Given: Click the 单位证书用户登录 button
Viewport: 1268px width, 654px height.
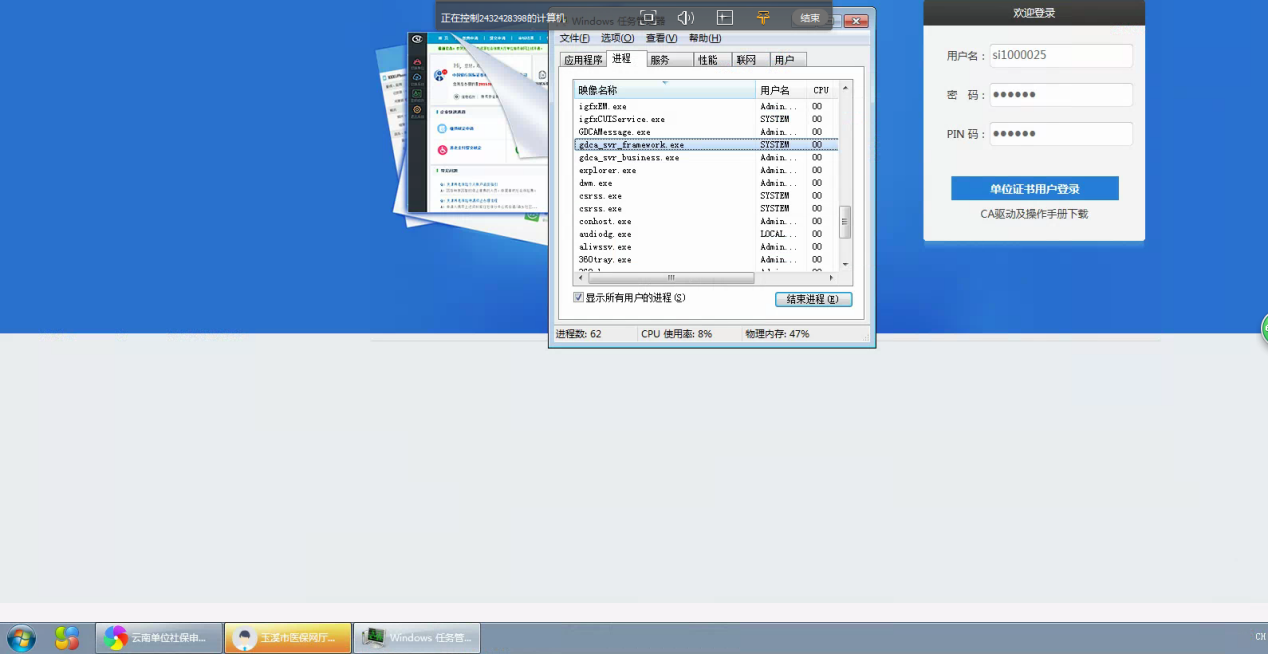Looking at the screenshot, I should point(1034,189).
